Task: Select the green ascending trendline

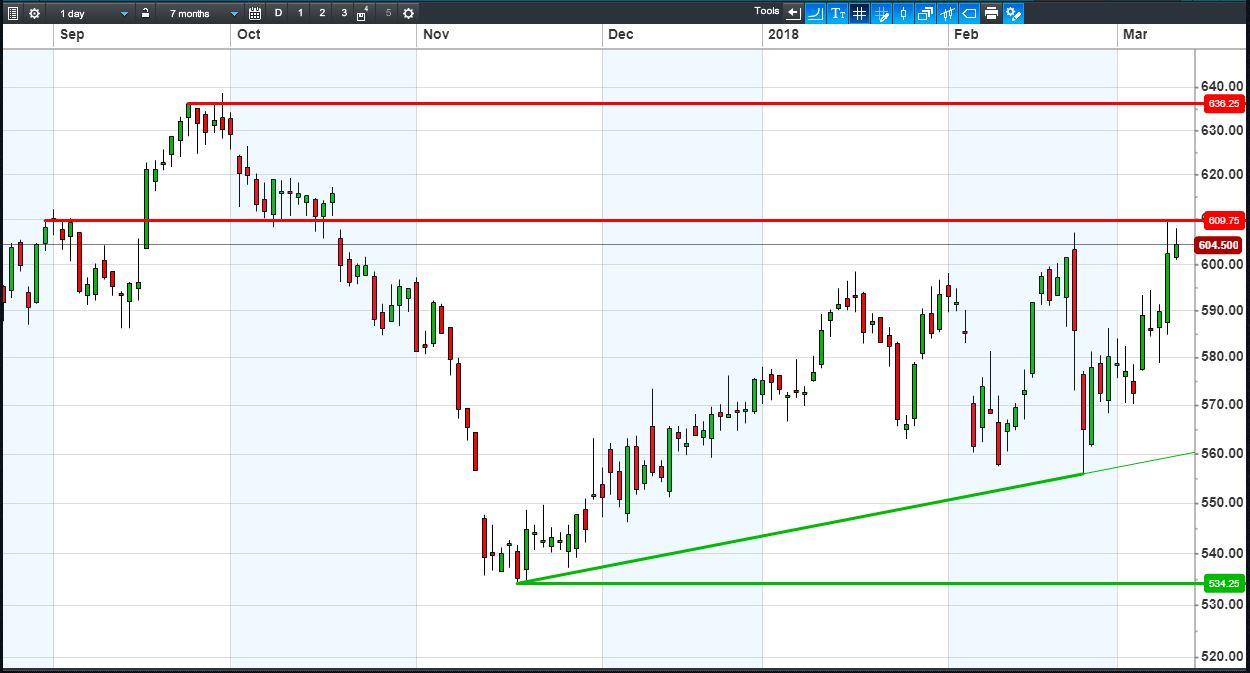Action: [x=800, y=528]
